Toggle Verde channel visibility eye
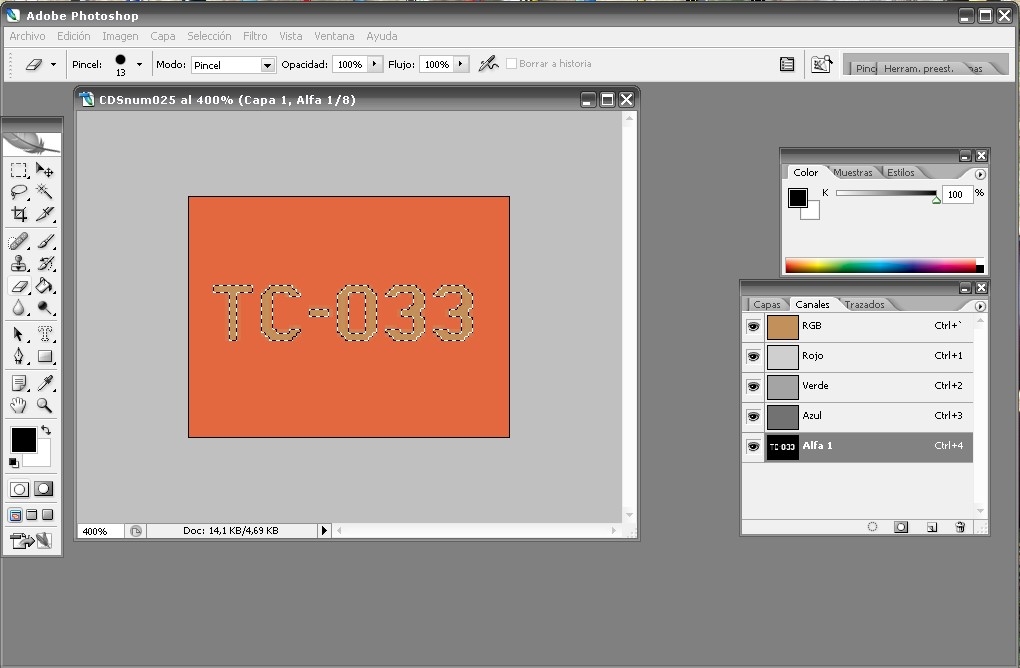This screenshot has height=668, width=1020. (x=753, y=386)
